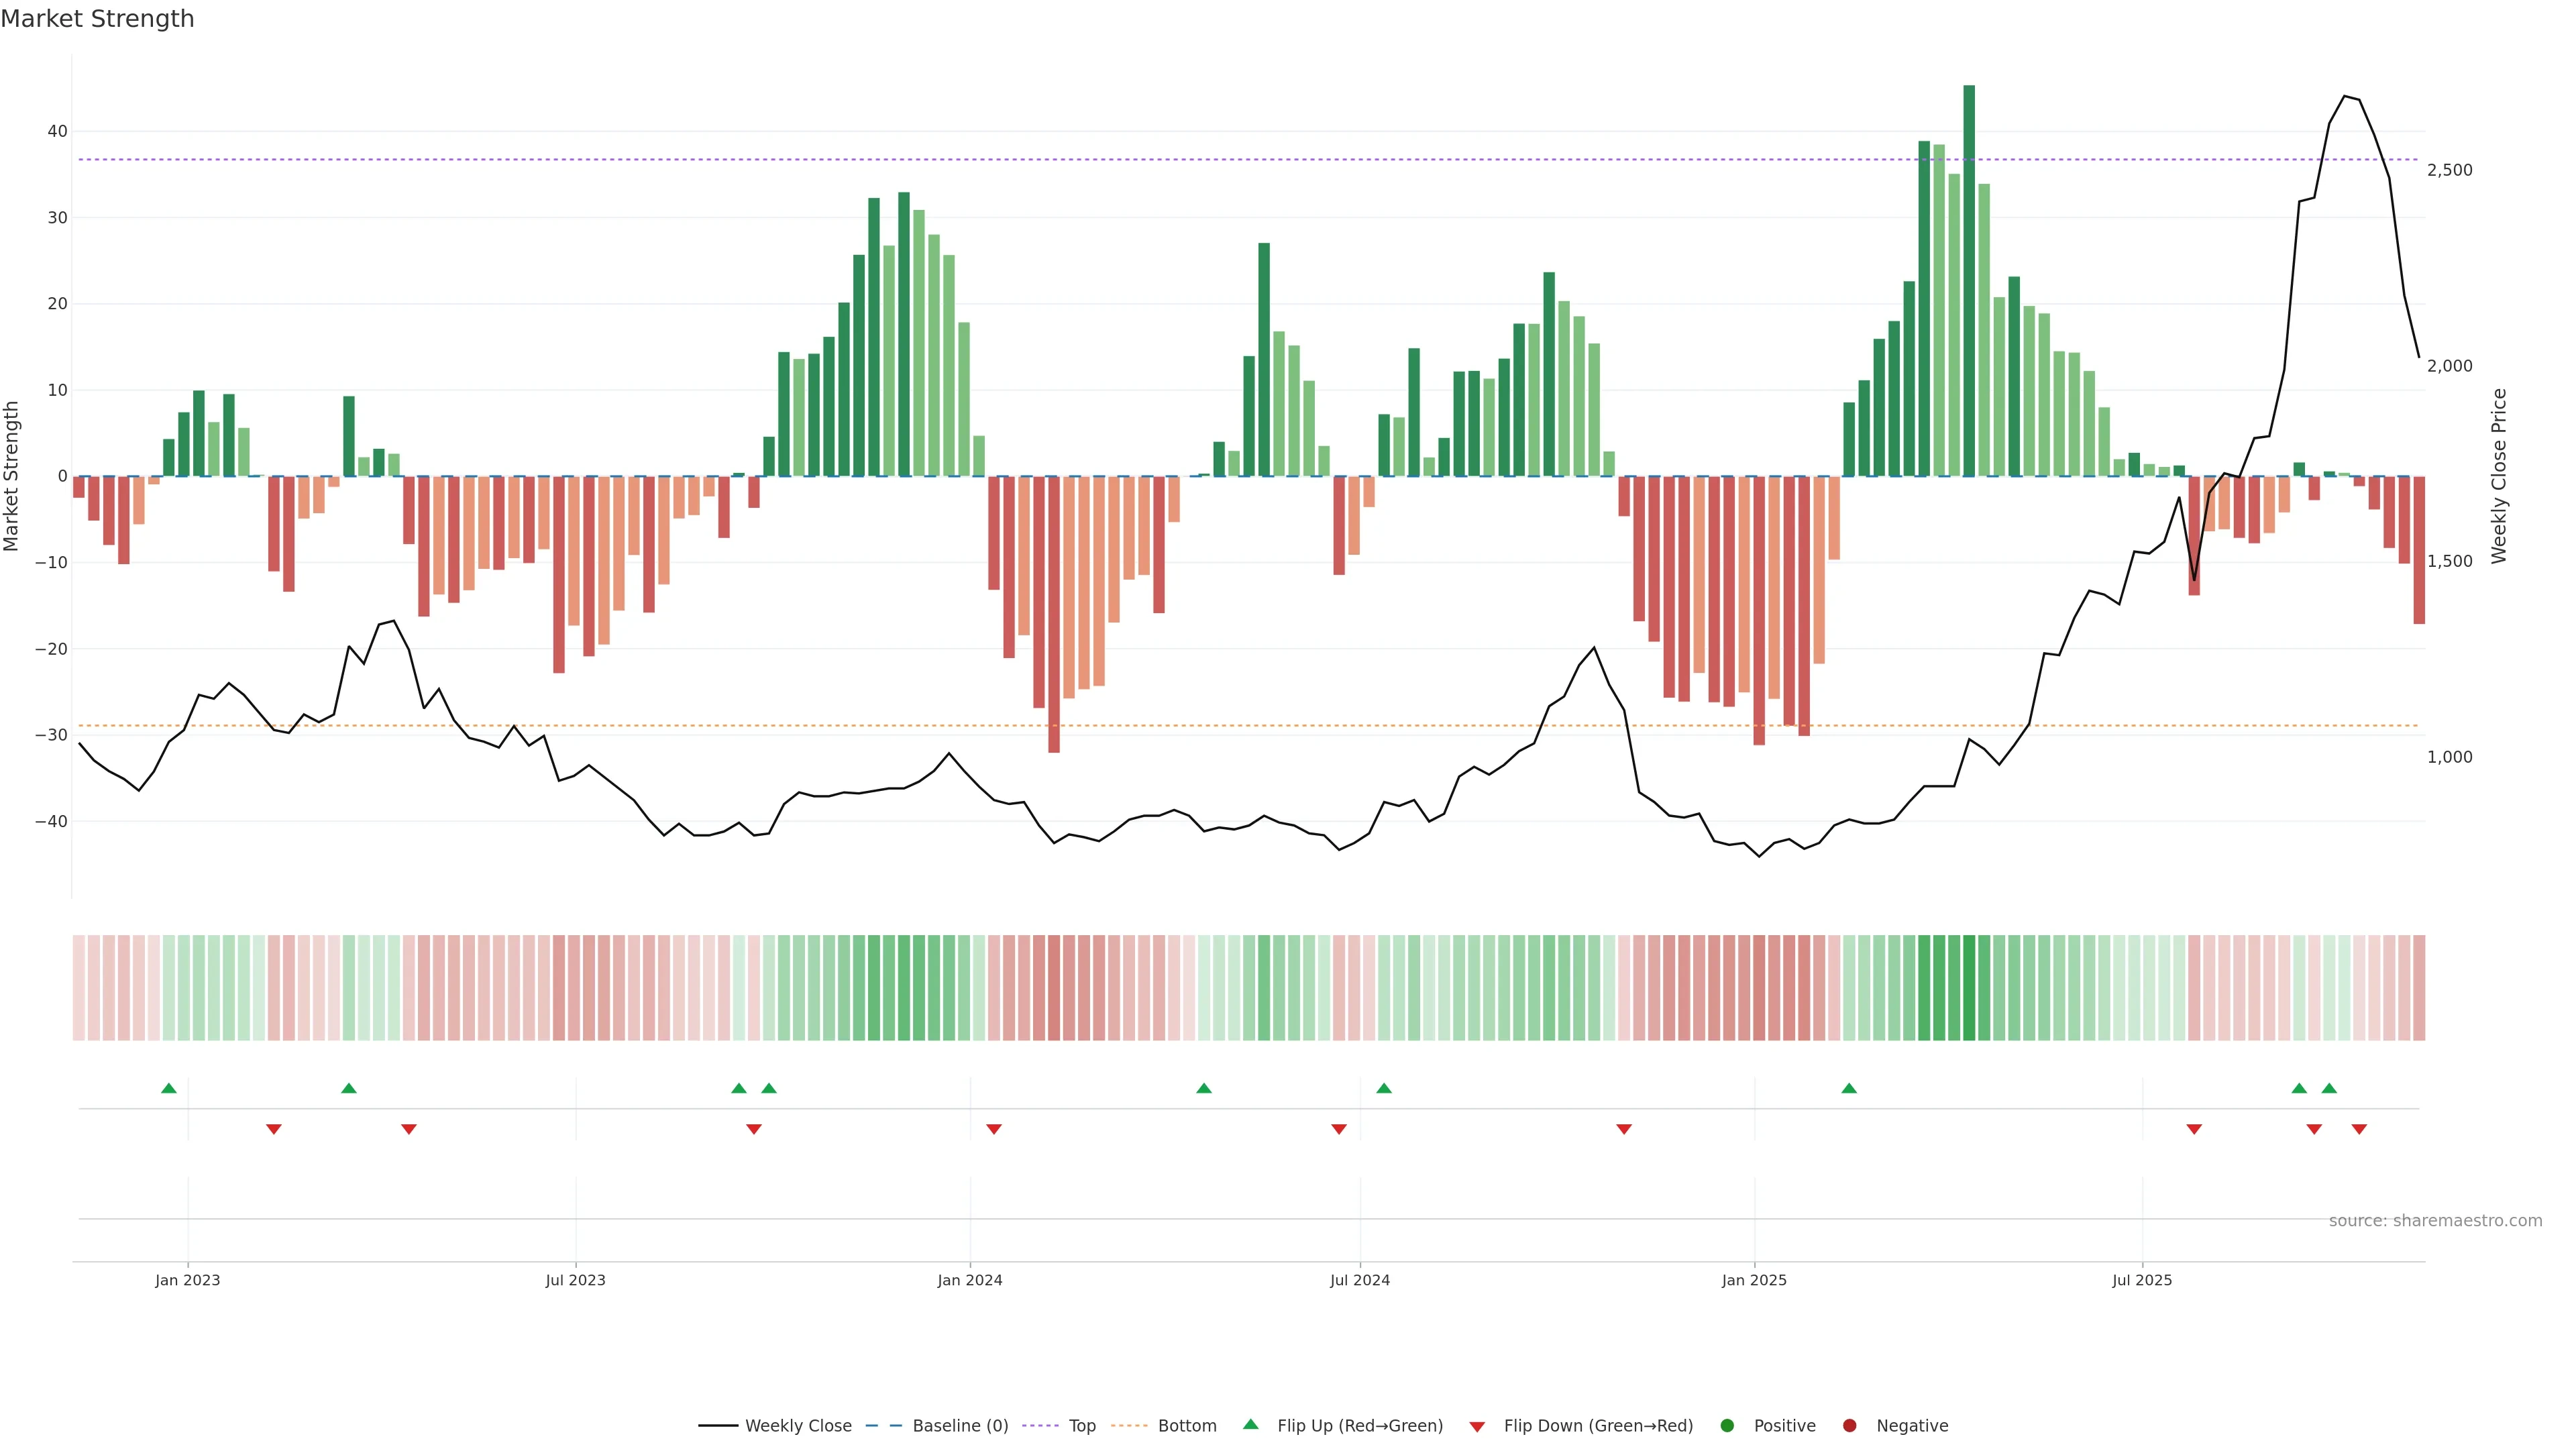This screenshot has width=2576, height=1449.
Task: Click the last red flip-down marker in late 2025
Action: point(2359,1129)
